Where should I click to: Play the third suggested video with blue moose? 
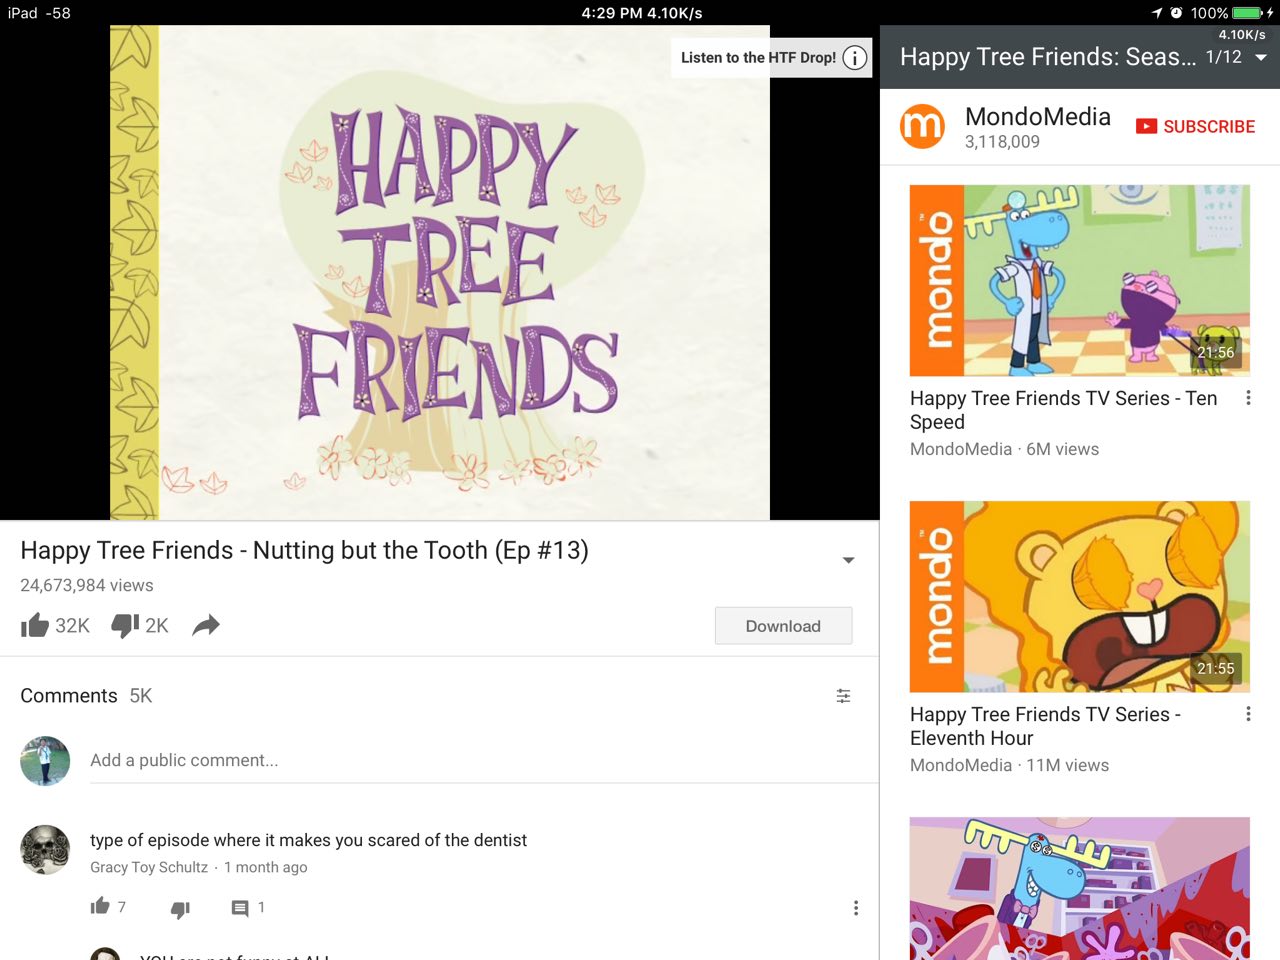(x=1080, y=889)
